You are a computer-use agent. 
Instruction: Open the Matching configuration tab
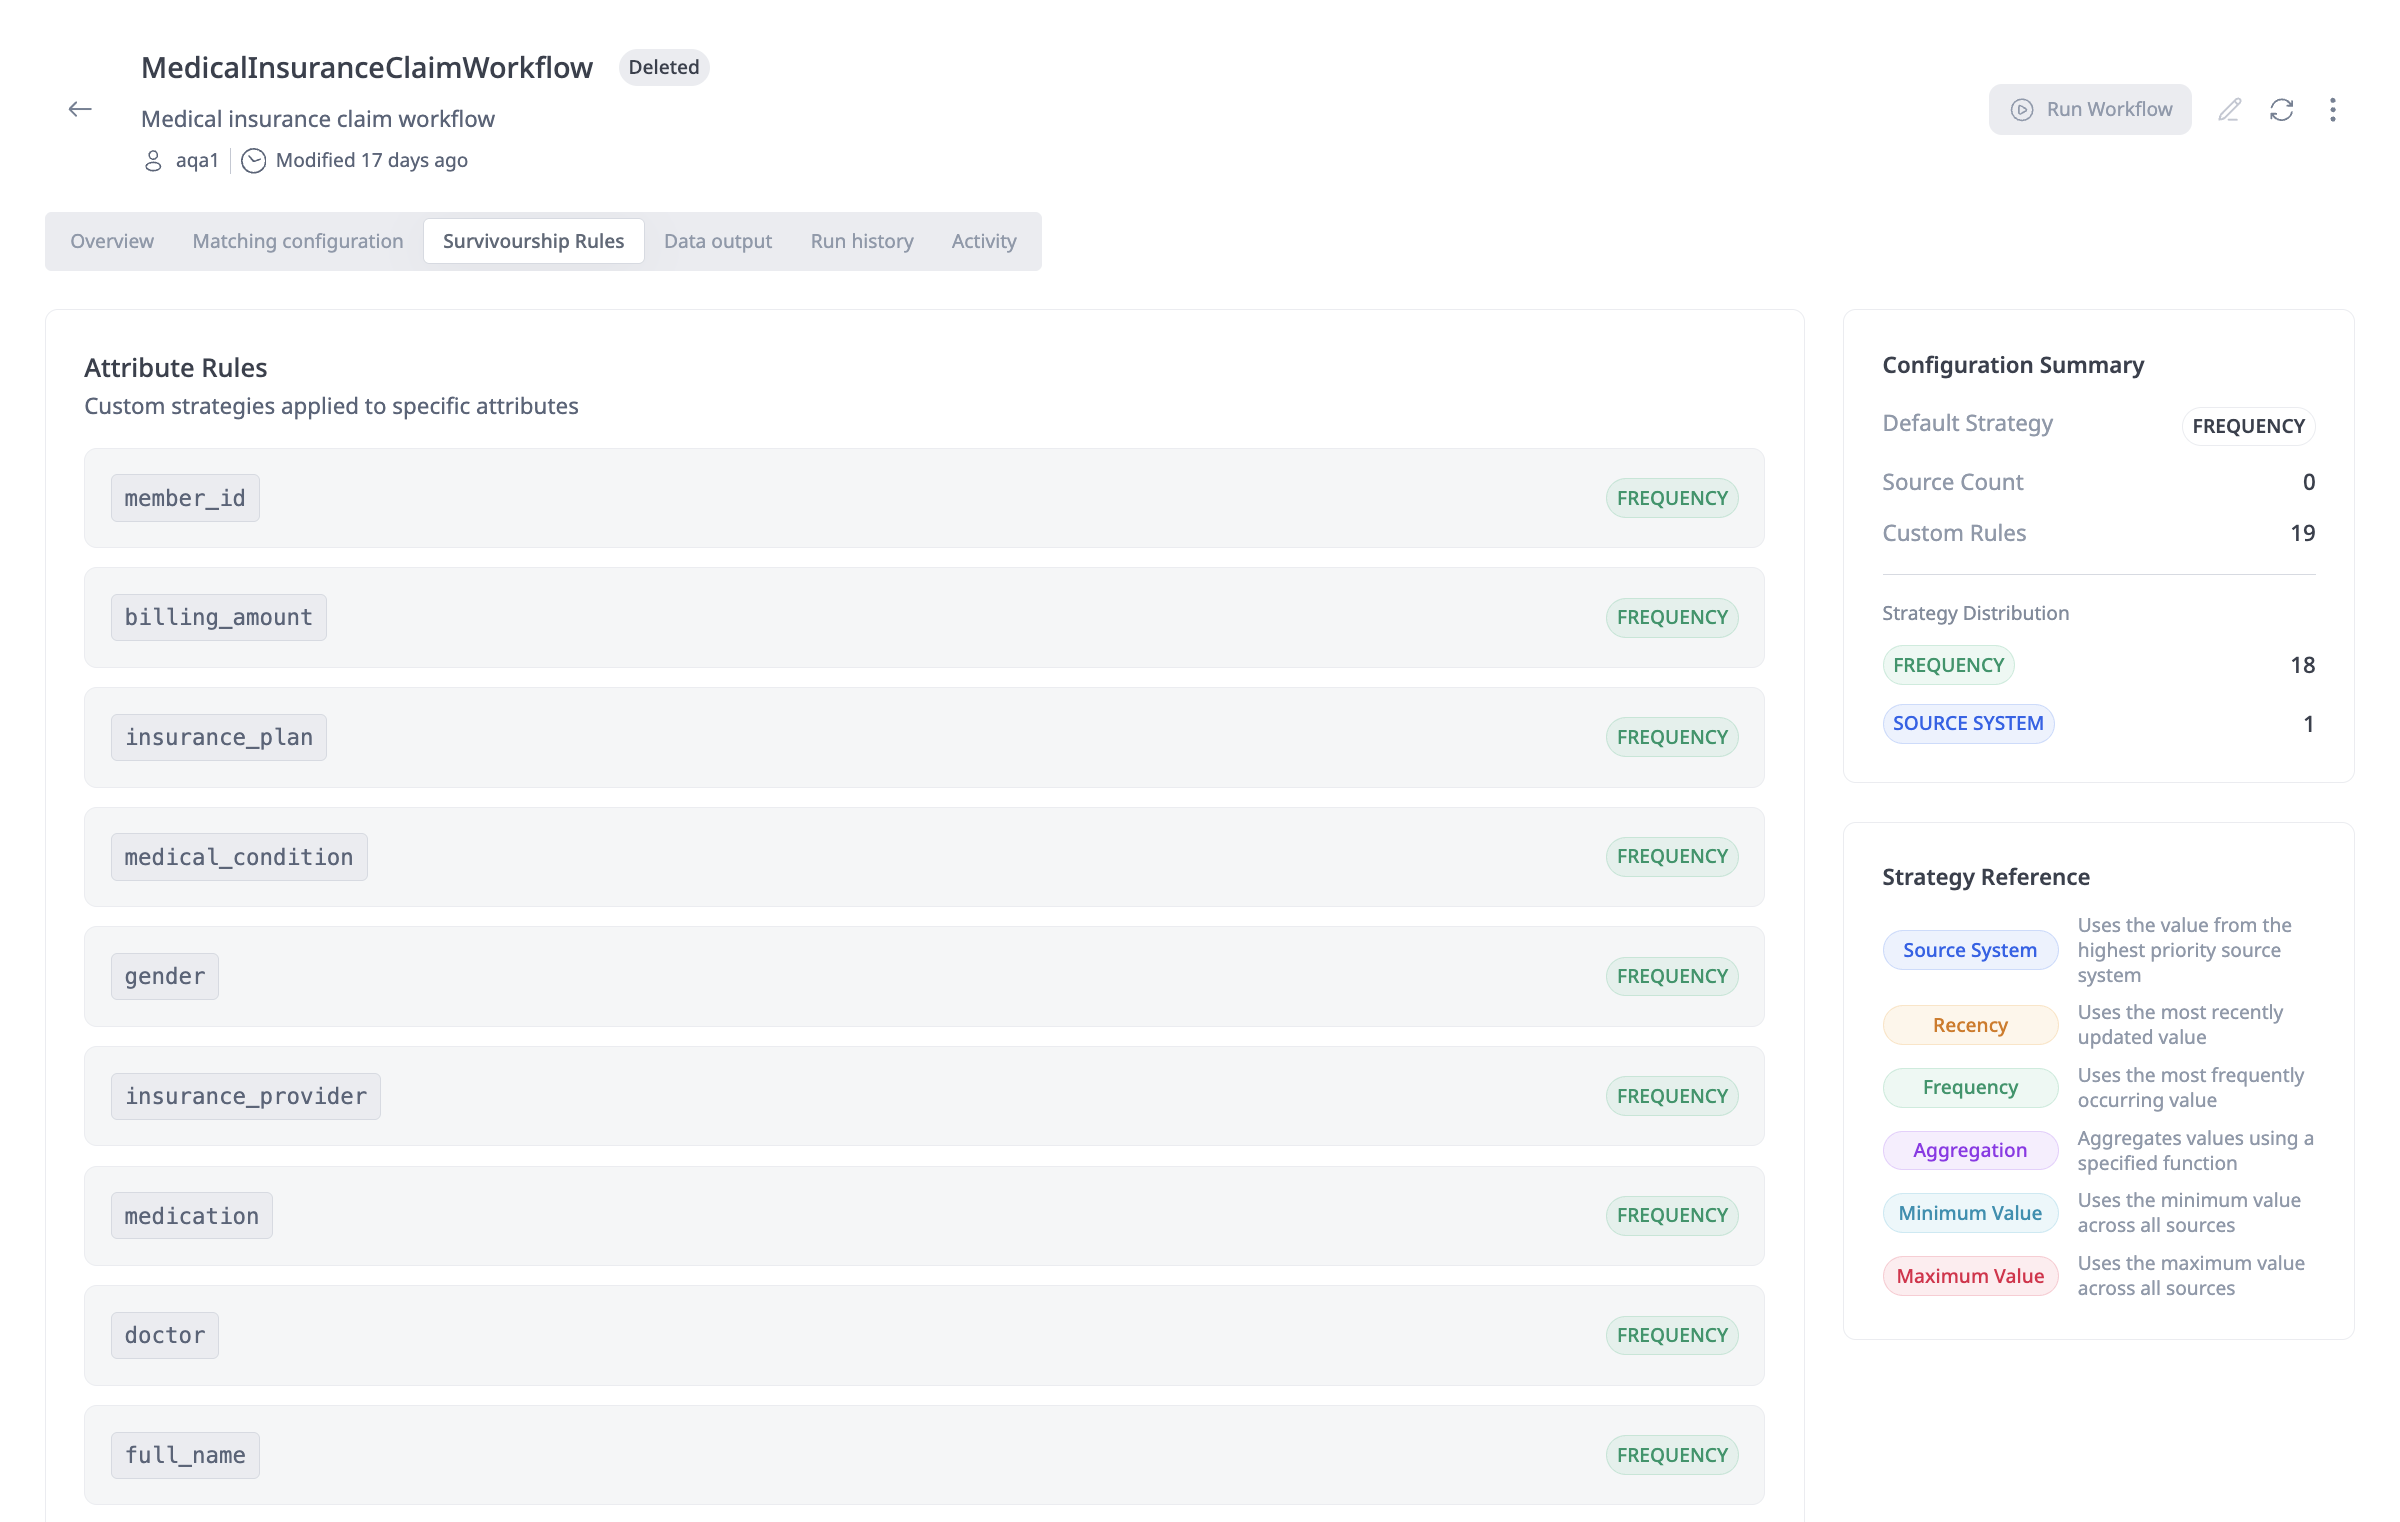[298, 241]
